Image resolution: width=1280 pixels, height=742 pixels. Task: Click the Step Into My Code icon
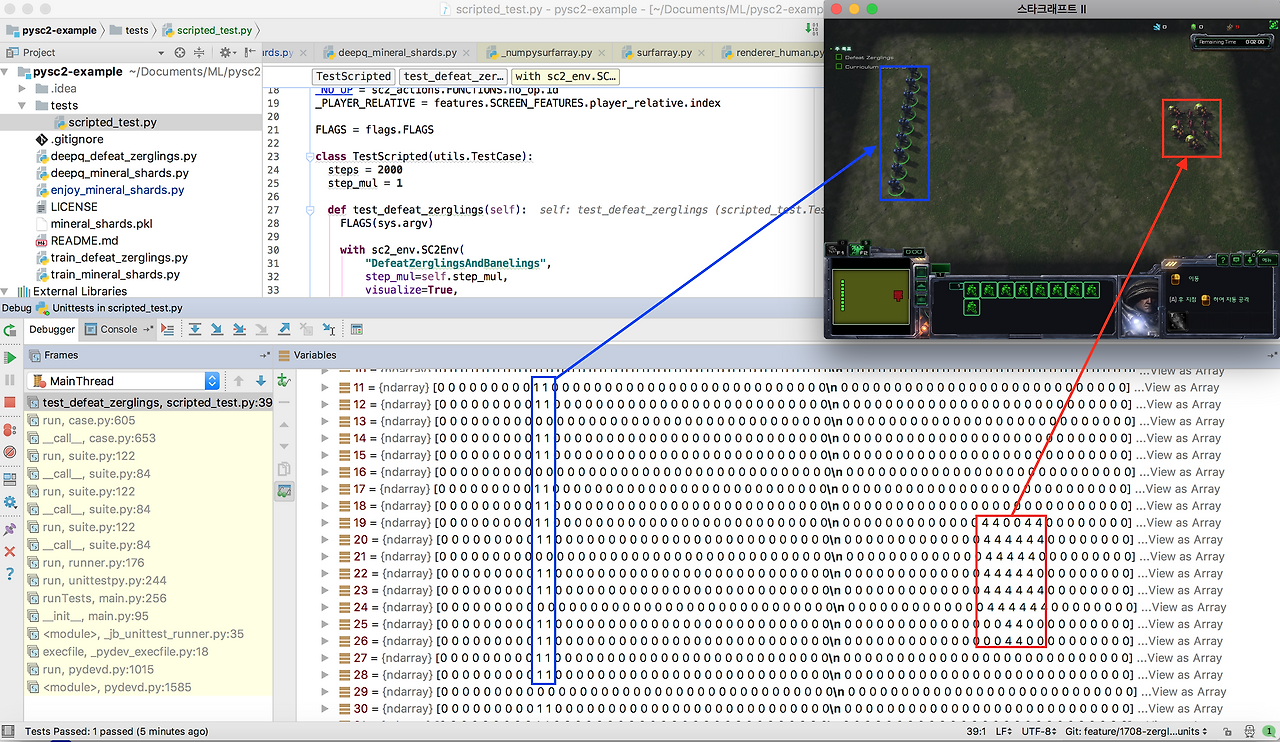[240, 329]
